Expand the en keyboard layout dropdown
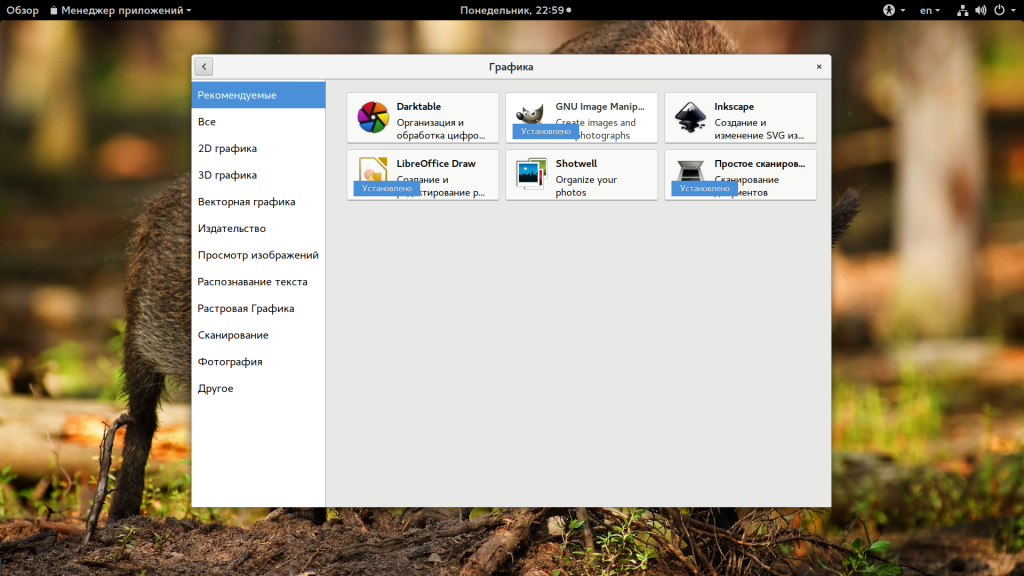The width and height of the screenshot is (1024, 576). coord(930,10)
